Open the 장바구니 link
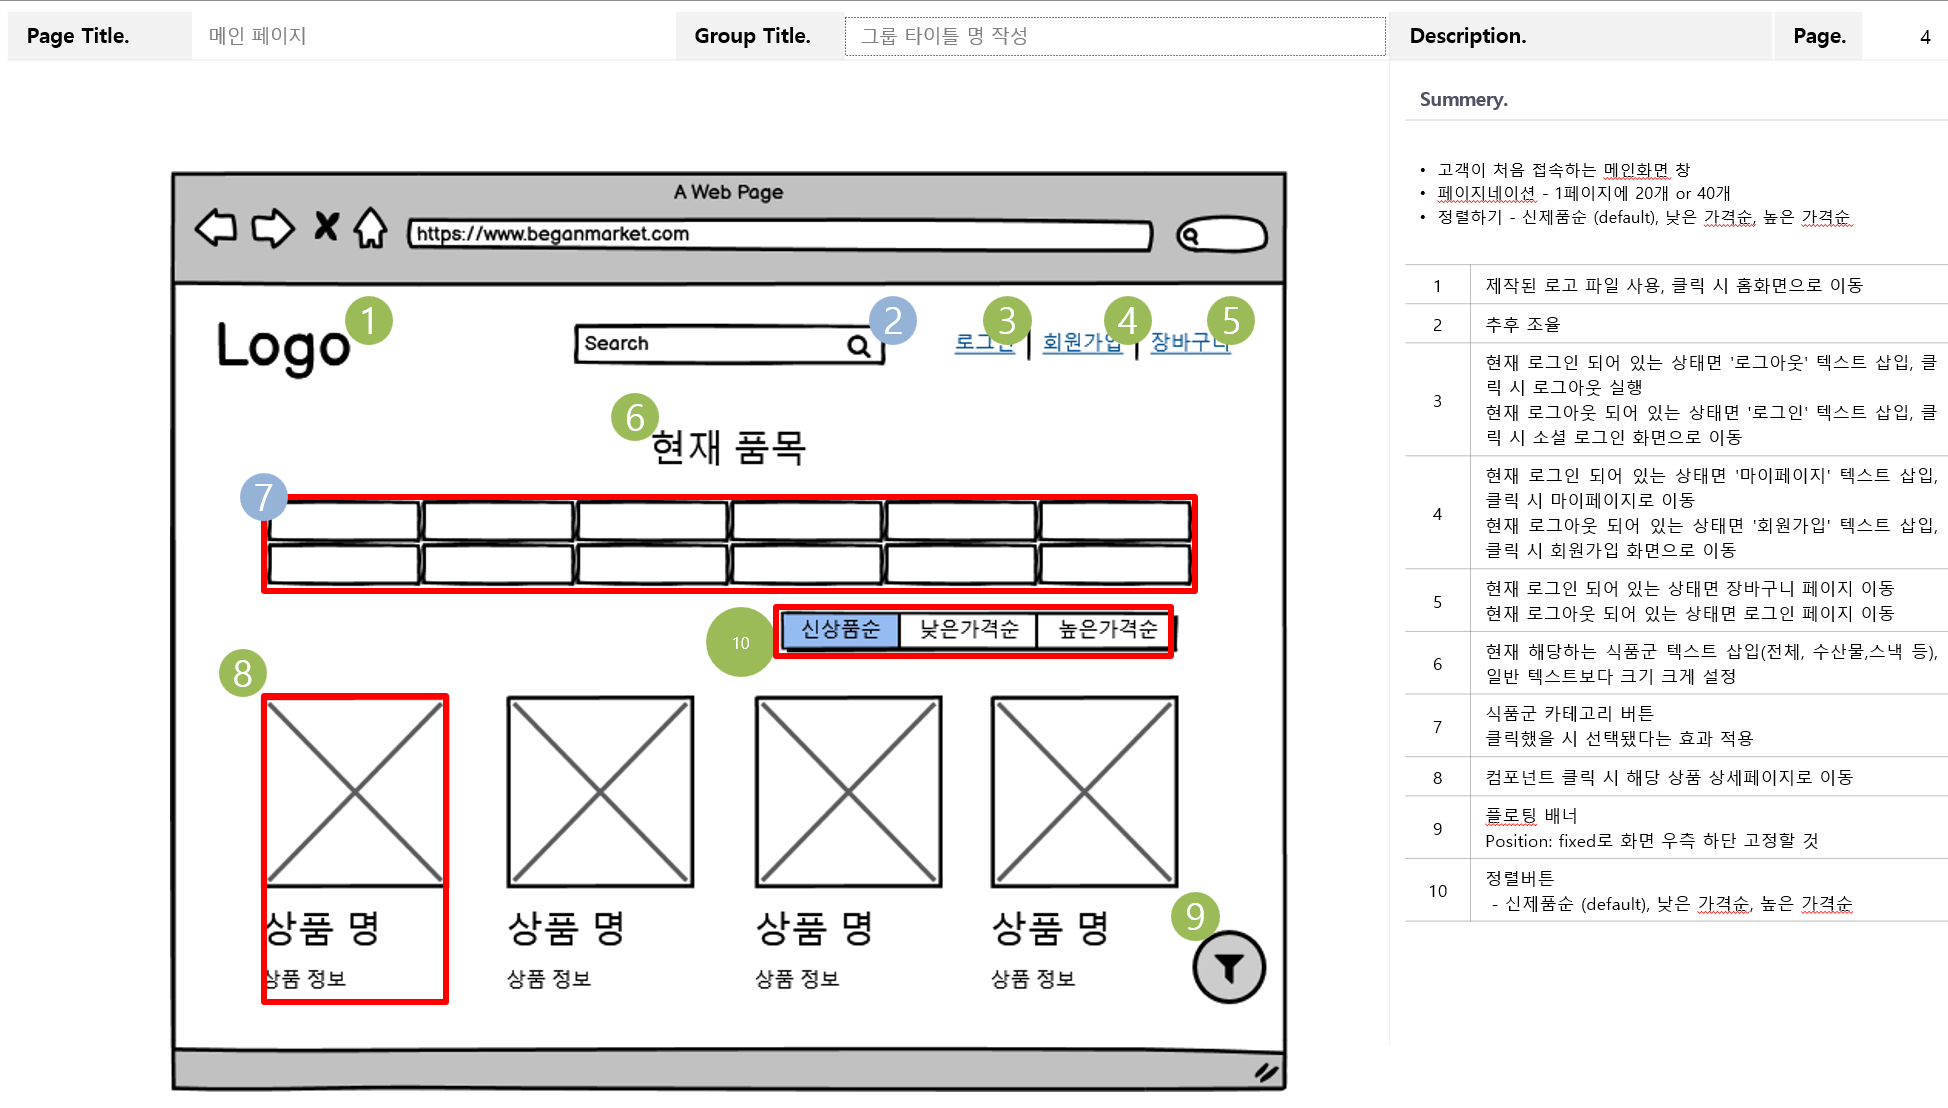1948x1108 pixels. click(1190, 342)
